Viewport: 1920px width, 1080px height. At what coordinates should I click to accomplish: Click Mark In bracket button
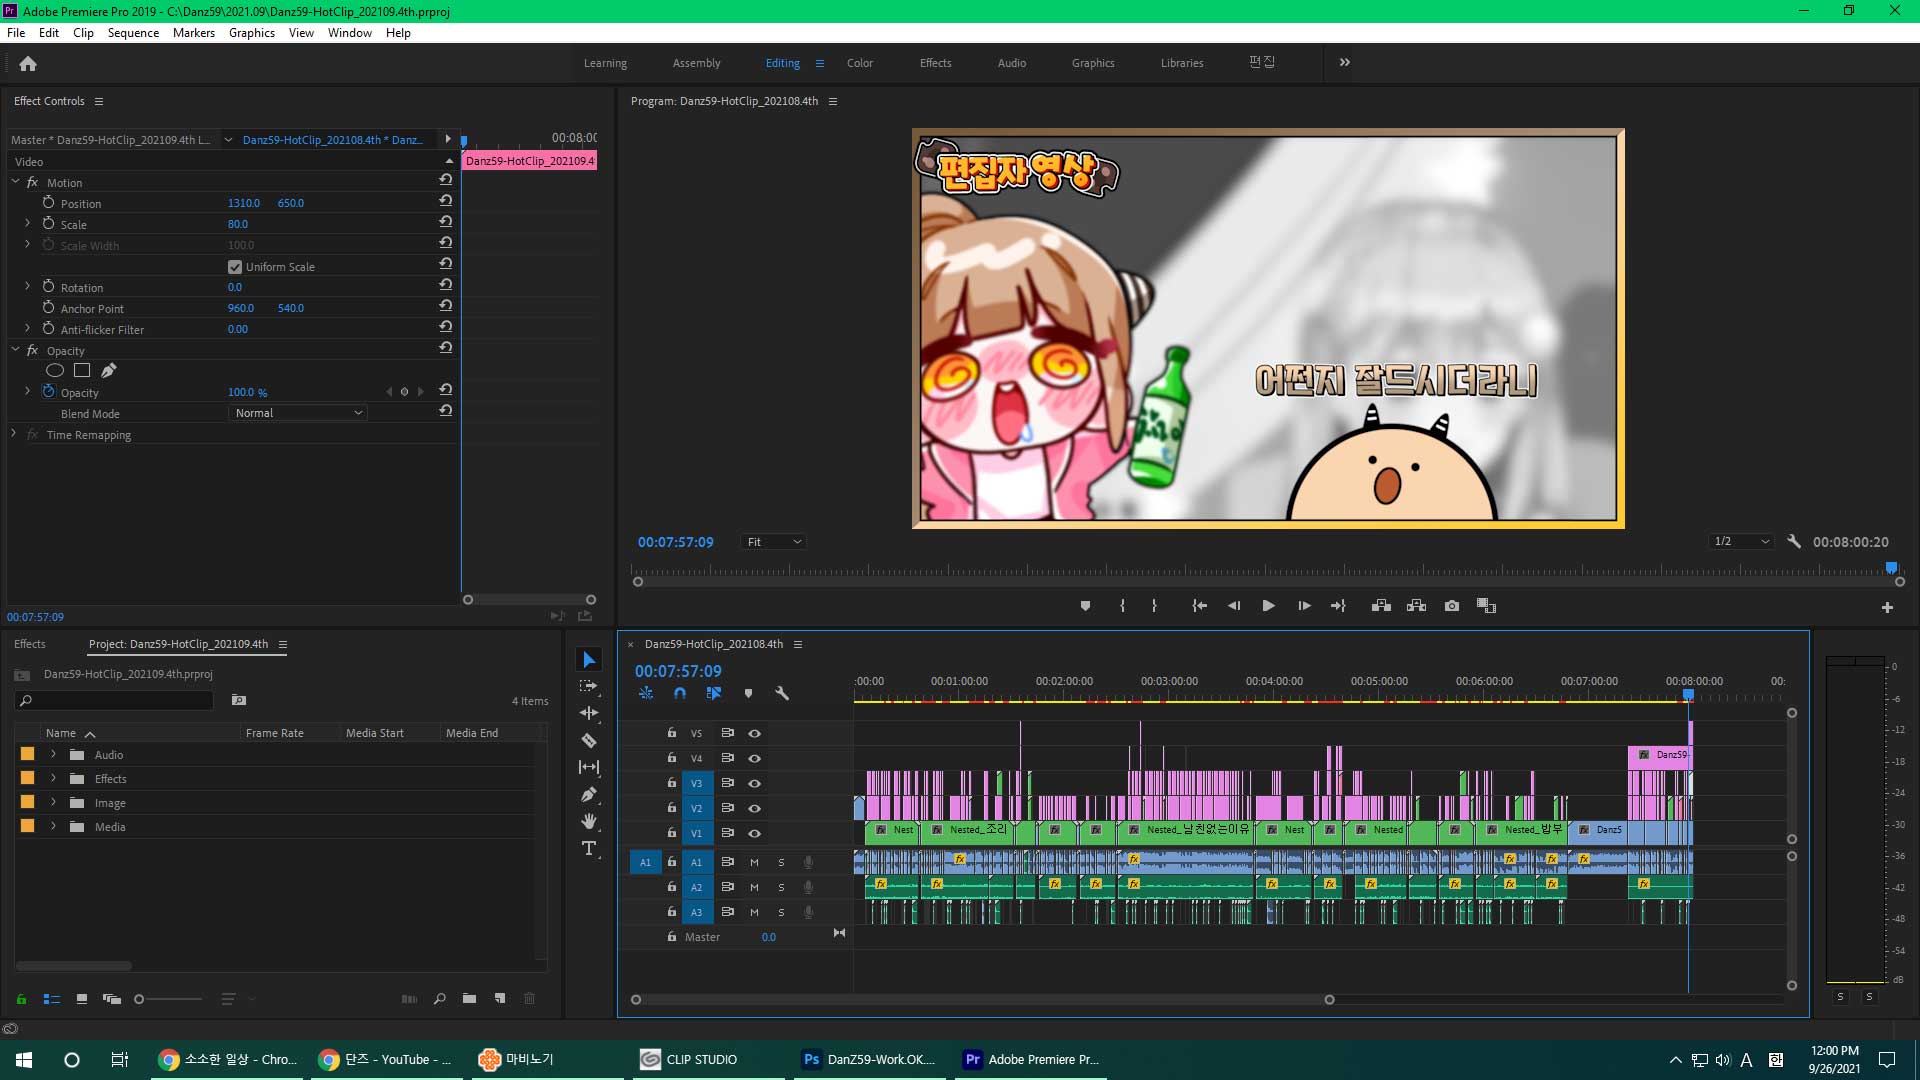coord(1122,606)
